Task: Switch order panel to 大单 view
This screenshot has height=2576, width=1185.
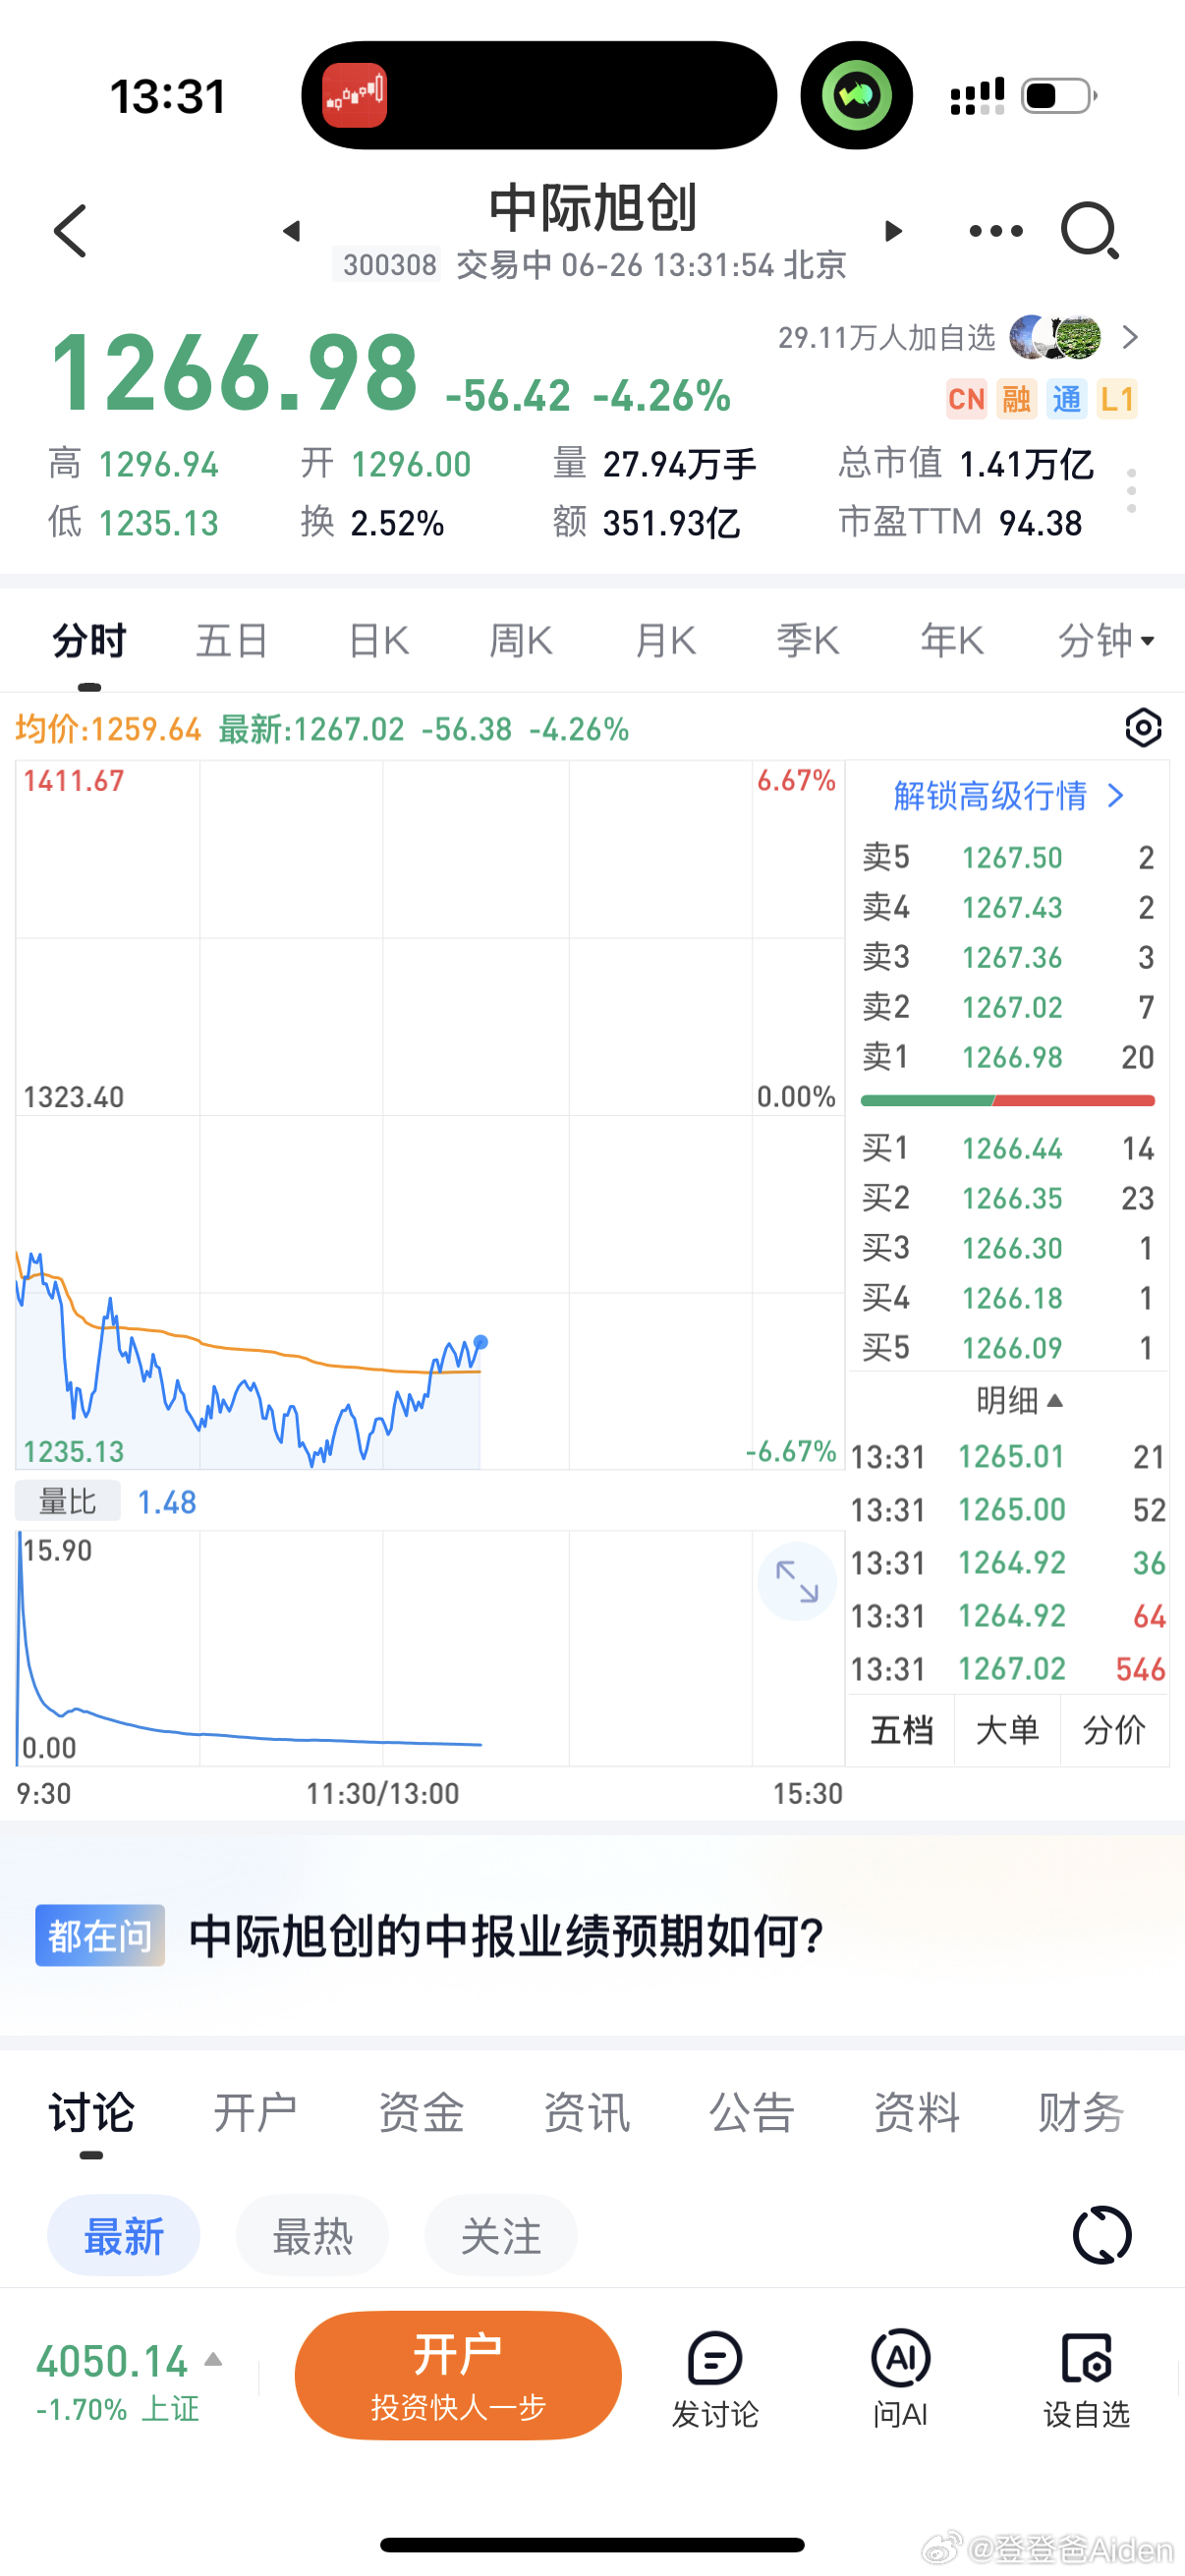Action: click(x=1007, y=1729)
